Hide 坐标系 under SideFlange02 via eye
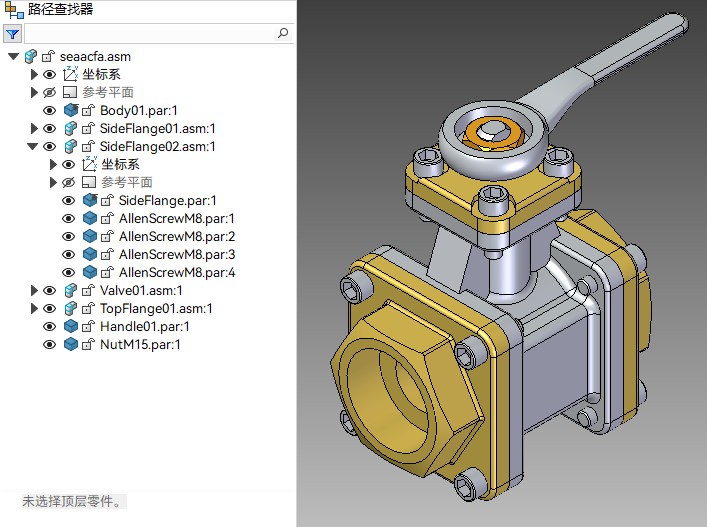The width and height of the screenshot is (707, 527). coord(69,165)
